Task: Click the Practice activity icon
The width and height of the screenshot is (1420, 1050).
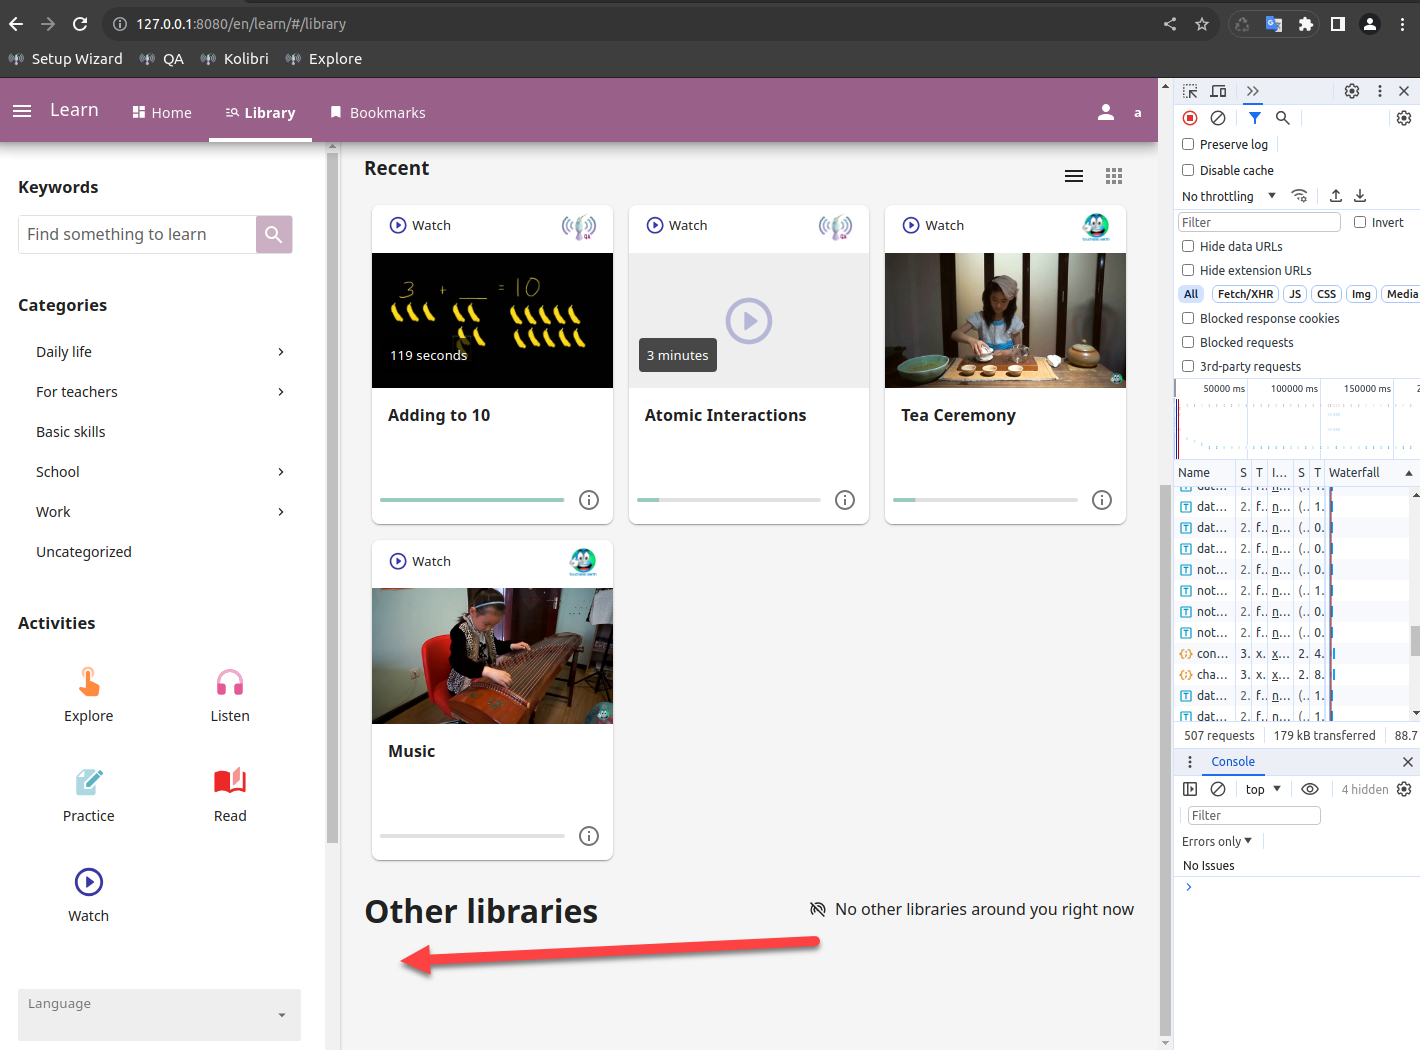Action: tap(88, 781)
